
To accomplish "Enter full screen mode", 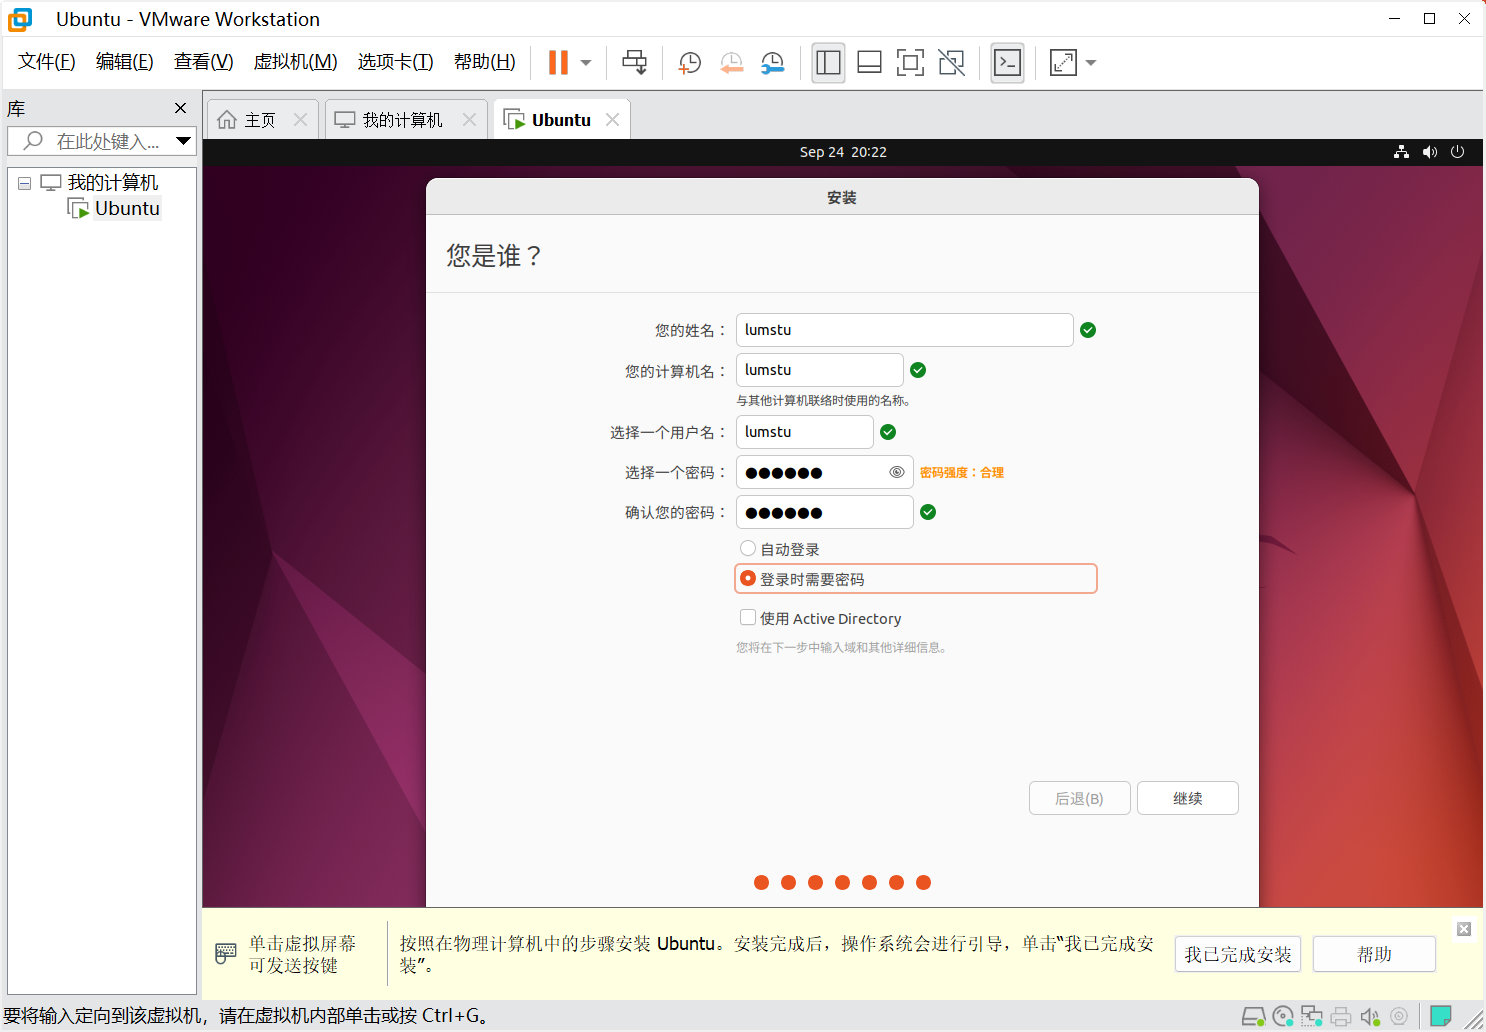I will pos(910,63).
